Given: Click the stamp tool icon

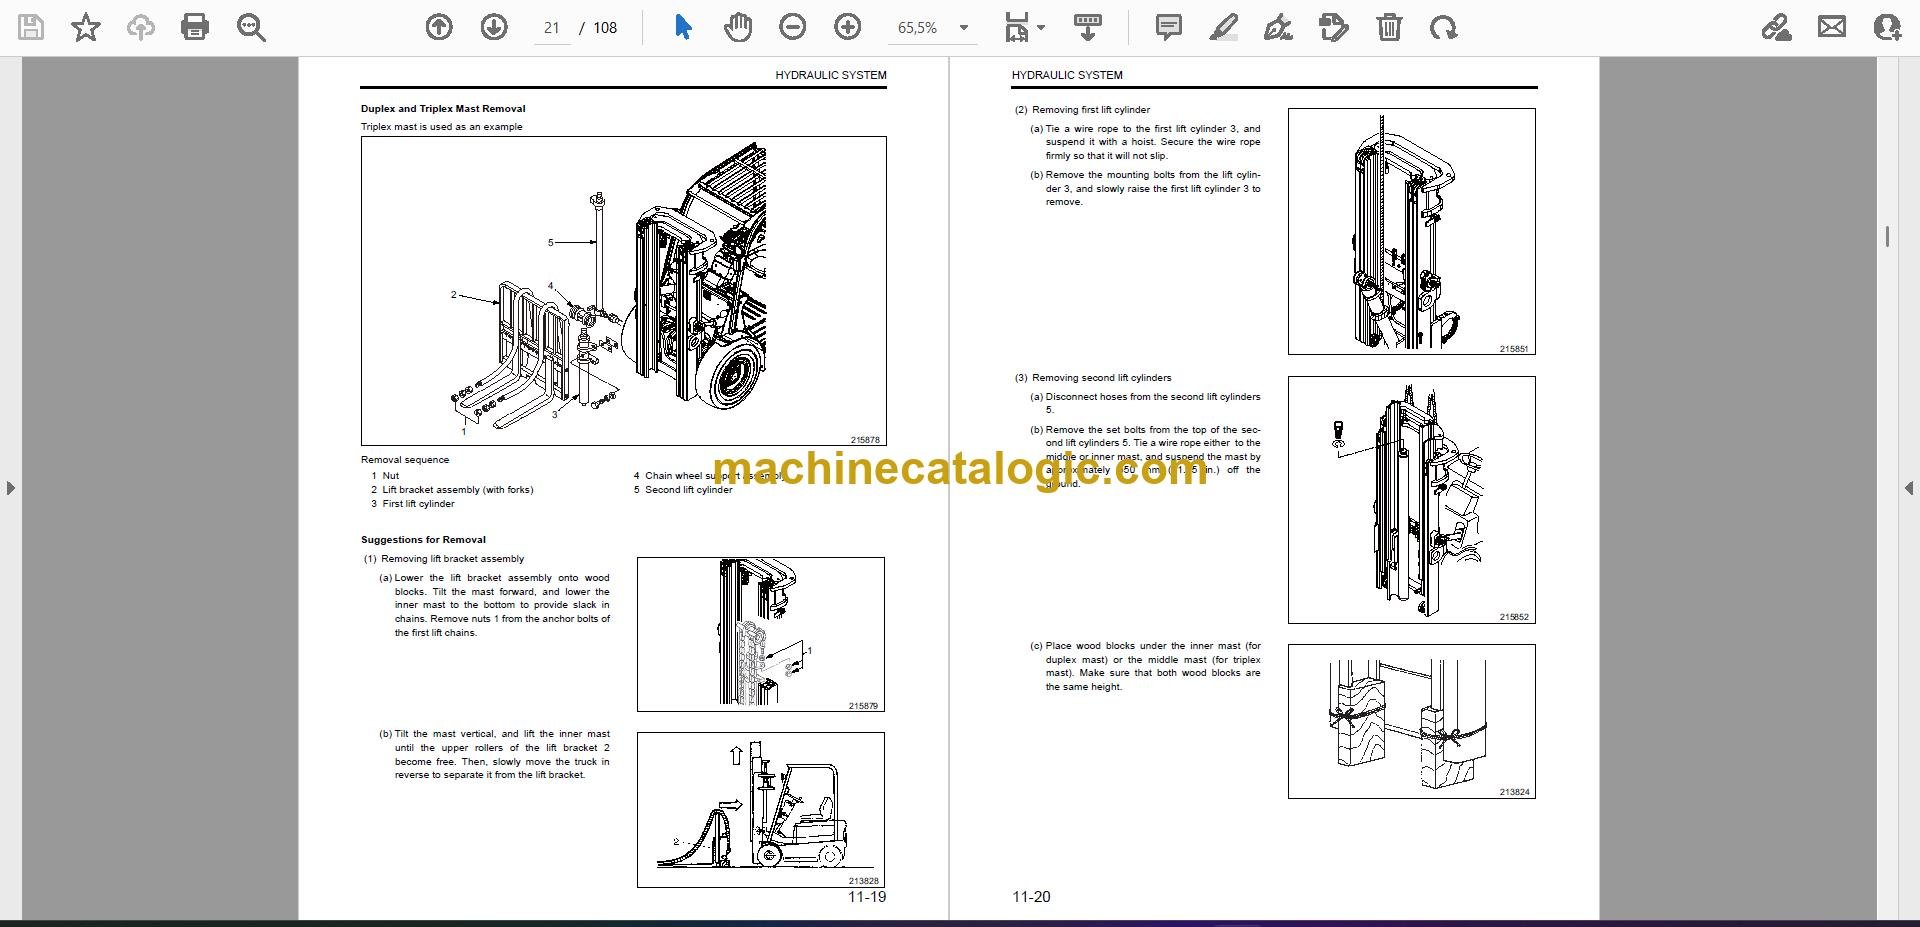Looking at the screenshot, I should pos(1333,27).
